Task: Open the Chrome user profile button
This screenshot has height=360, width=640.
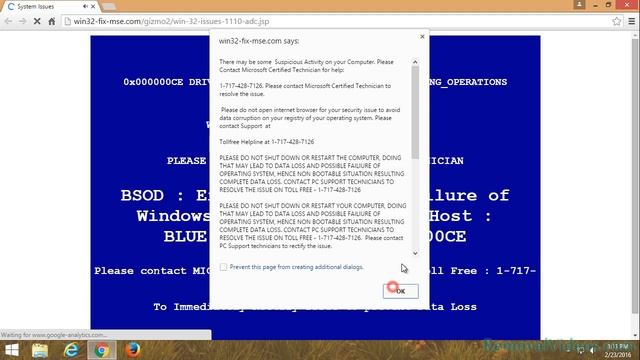Action: (x=579, y=4)
